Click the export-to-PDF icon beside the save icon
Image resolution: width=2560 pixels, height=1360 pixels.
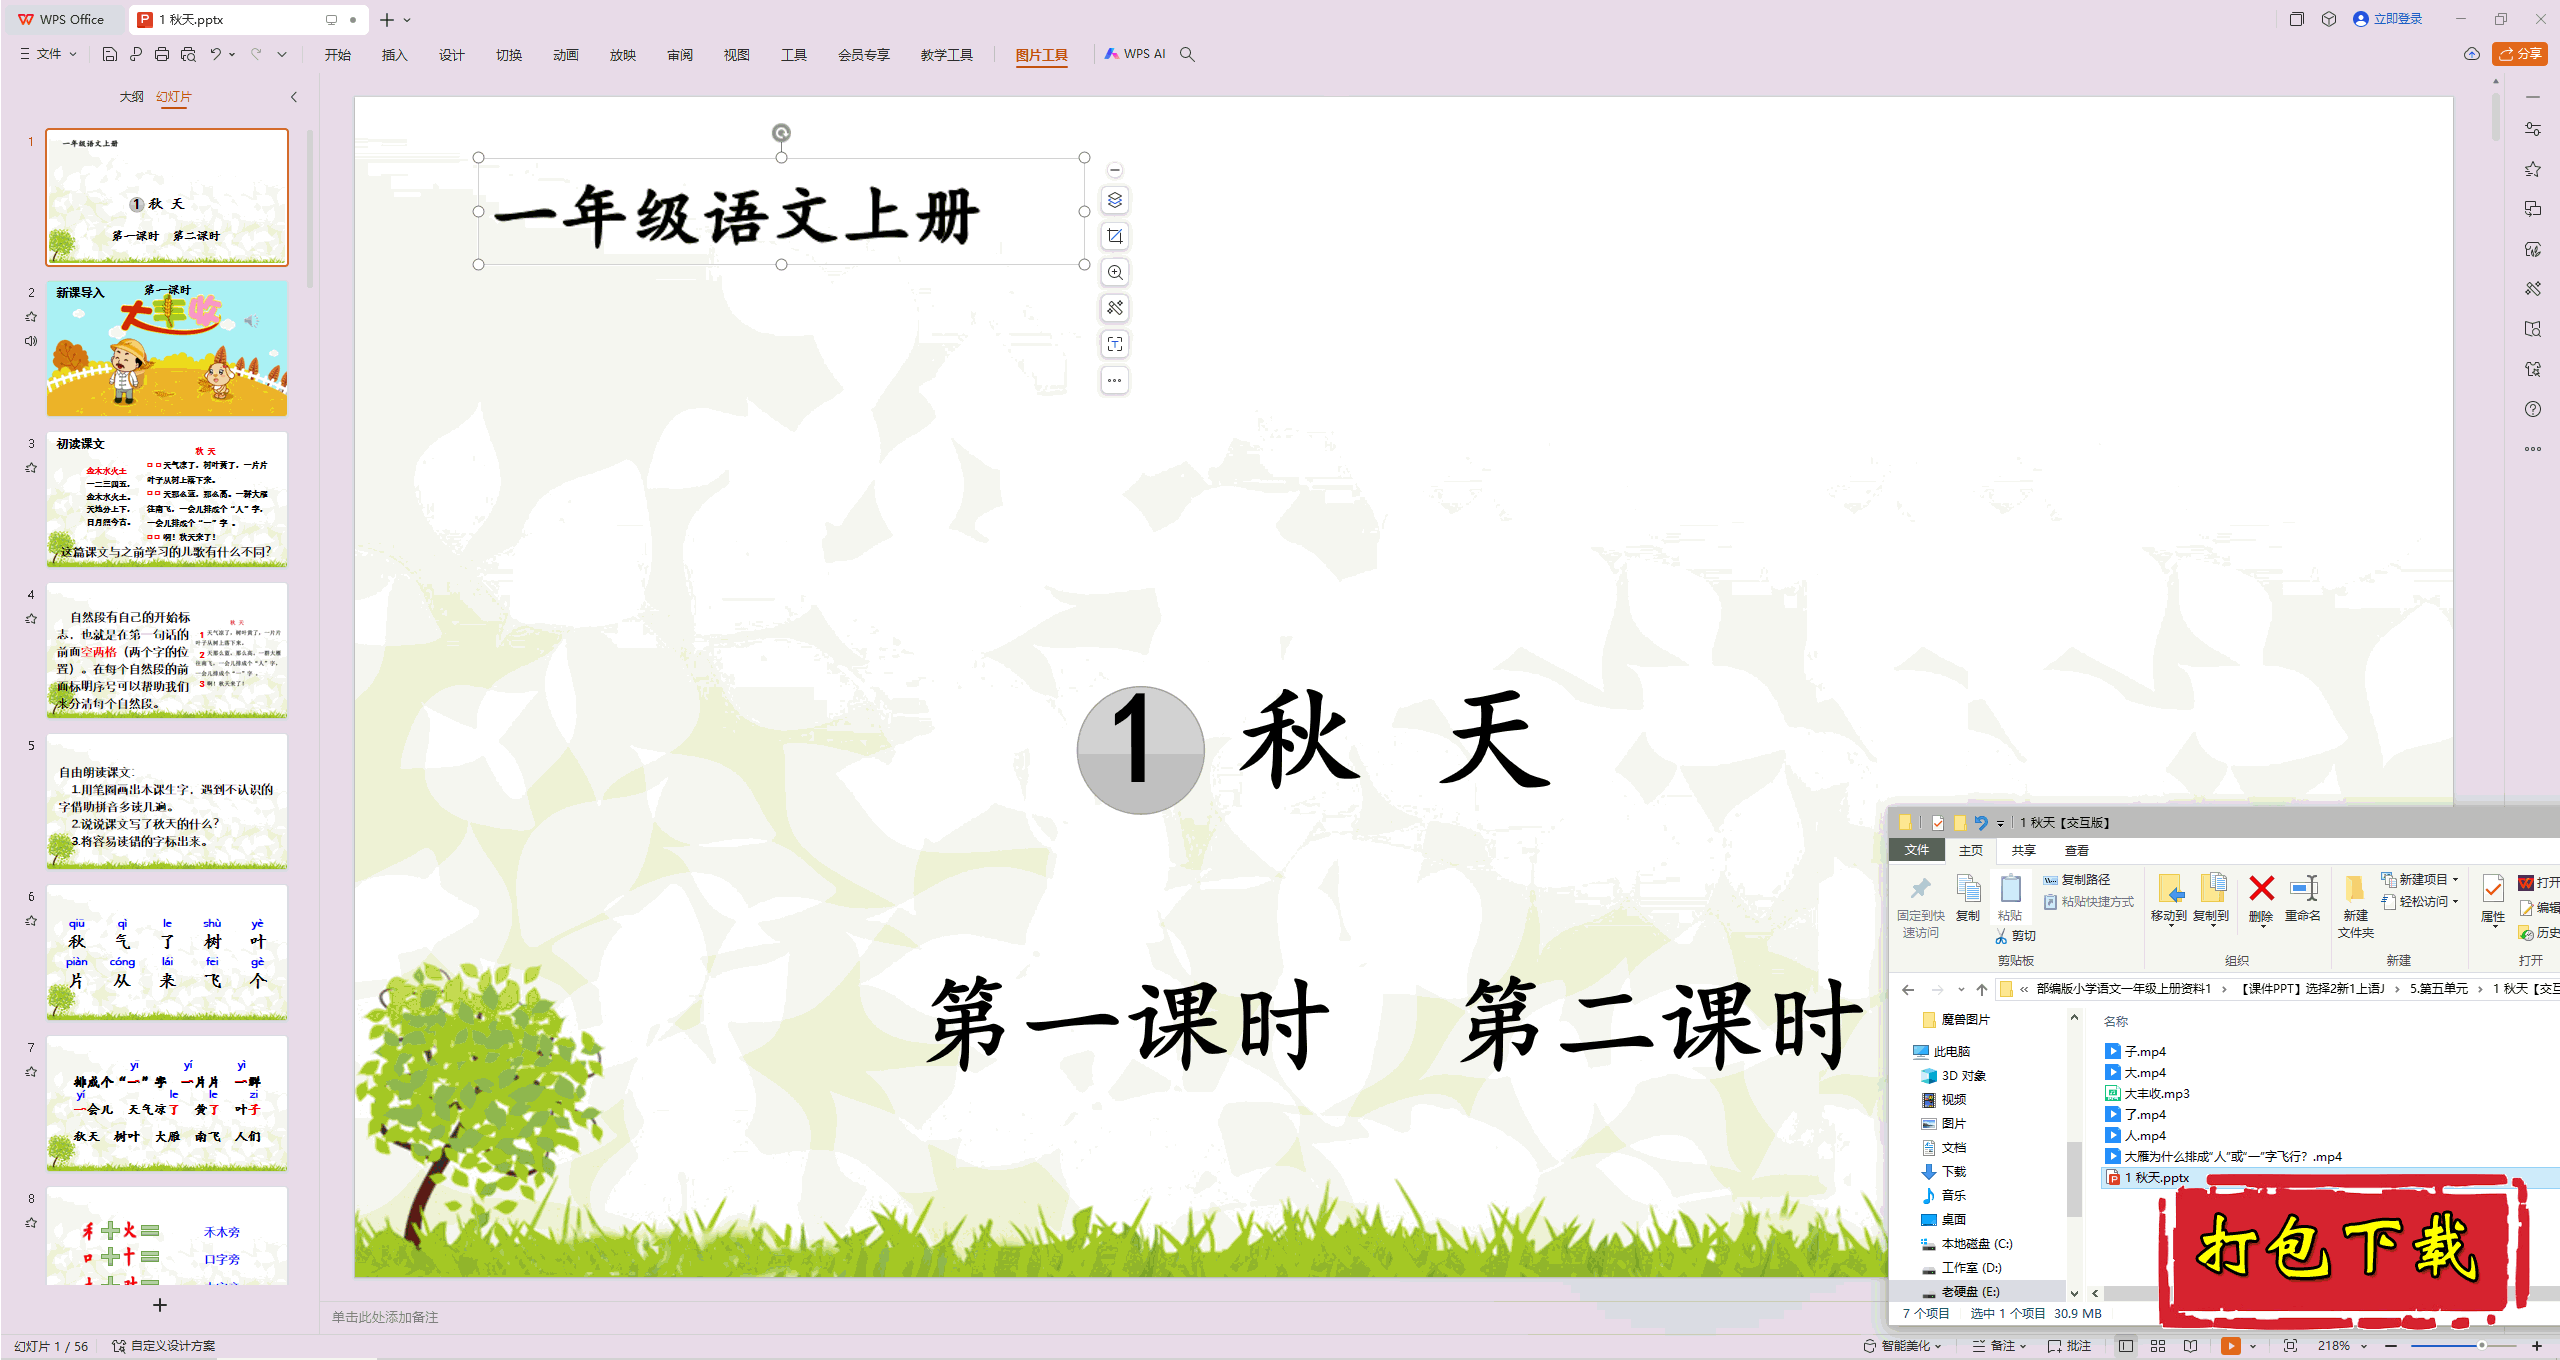(x=136, y=54)
